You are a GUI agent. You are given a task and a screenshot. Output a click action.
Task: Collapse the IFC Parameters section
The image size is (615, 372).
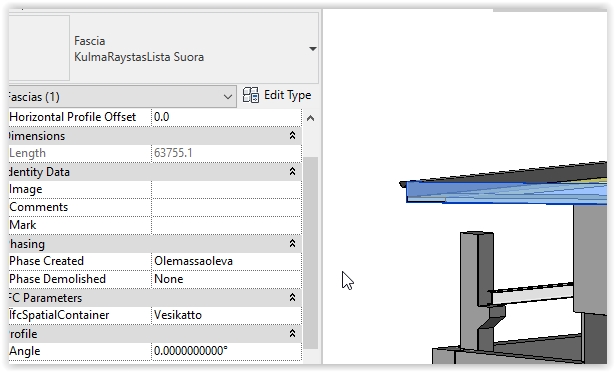point(292,298)
